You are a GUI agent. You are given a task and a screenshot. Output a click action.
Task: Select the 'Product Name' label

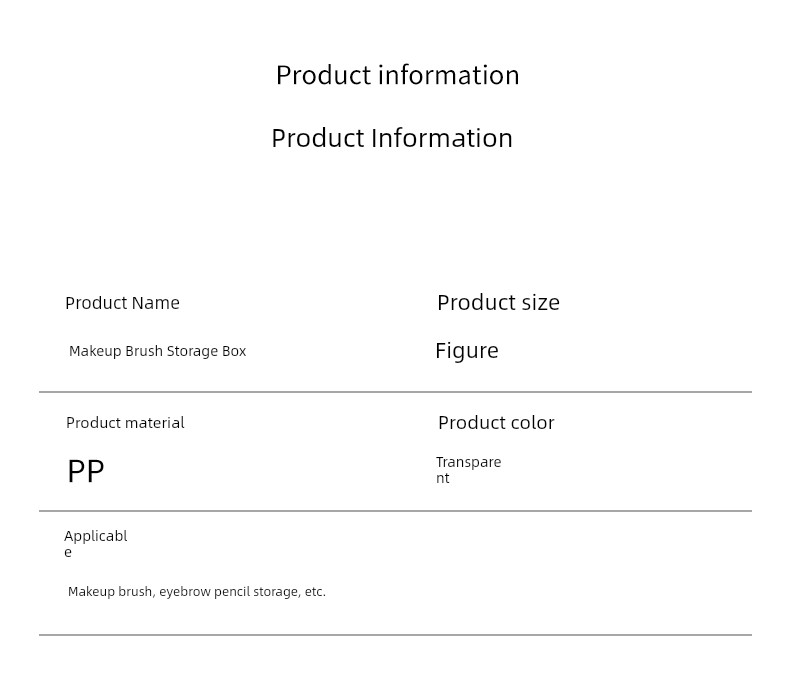pos(122,303)
